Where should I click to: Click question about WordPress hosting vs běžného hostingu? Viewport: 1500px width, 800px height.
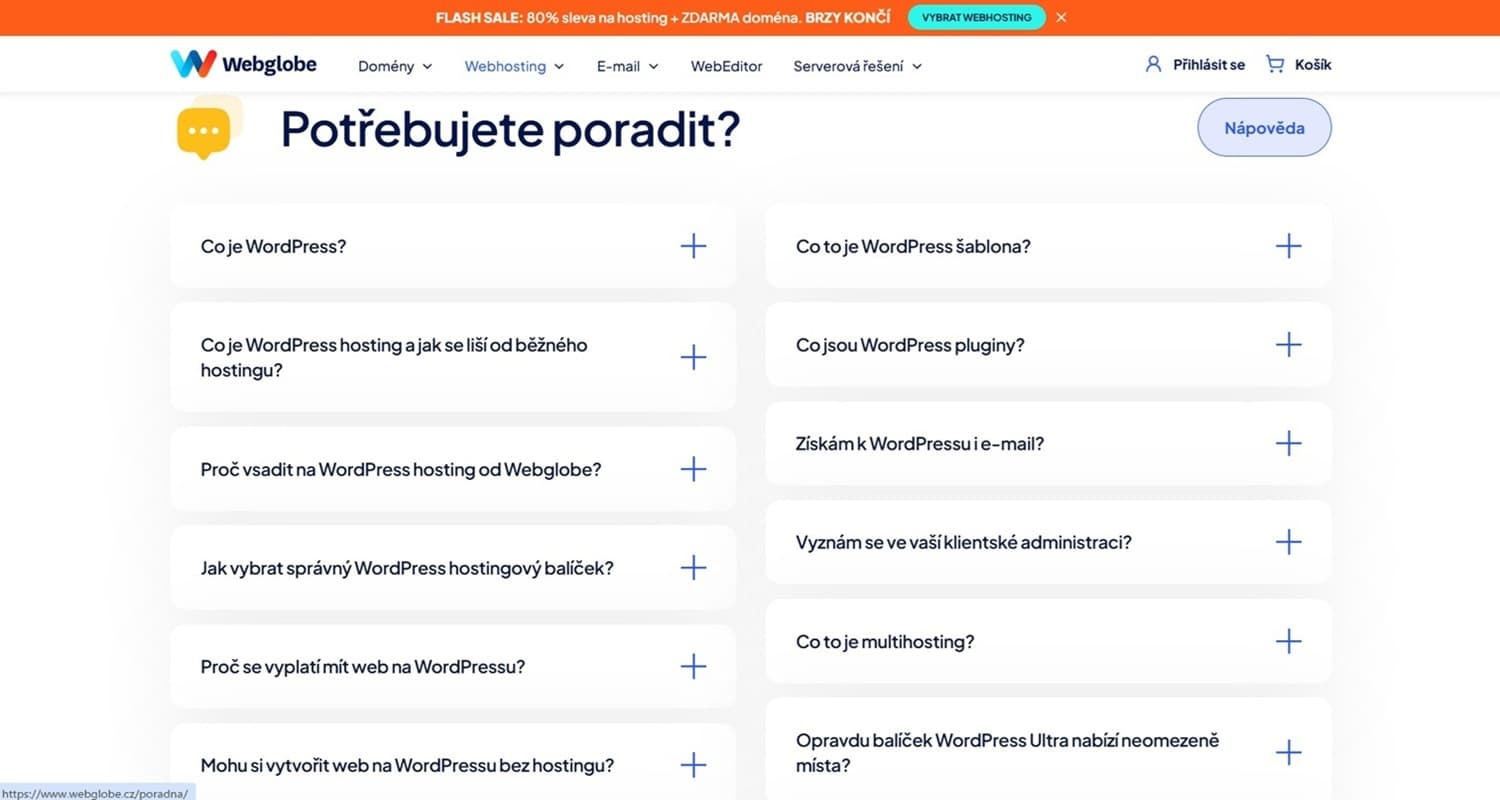pyautogui.click(x=394, y=357)
